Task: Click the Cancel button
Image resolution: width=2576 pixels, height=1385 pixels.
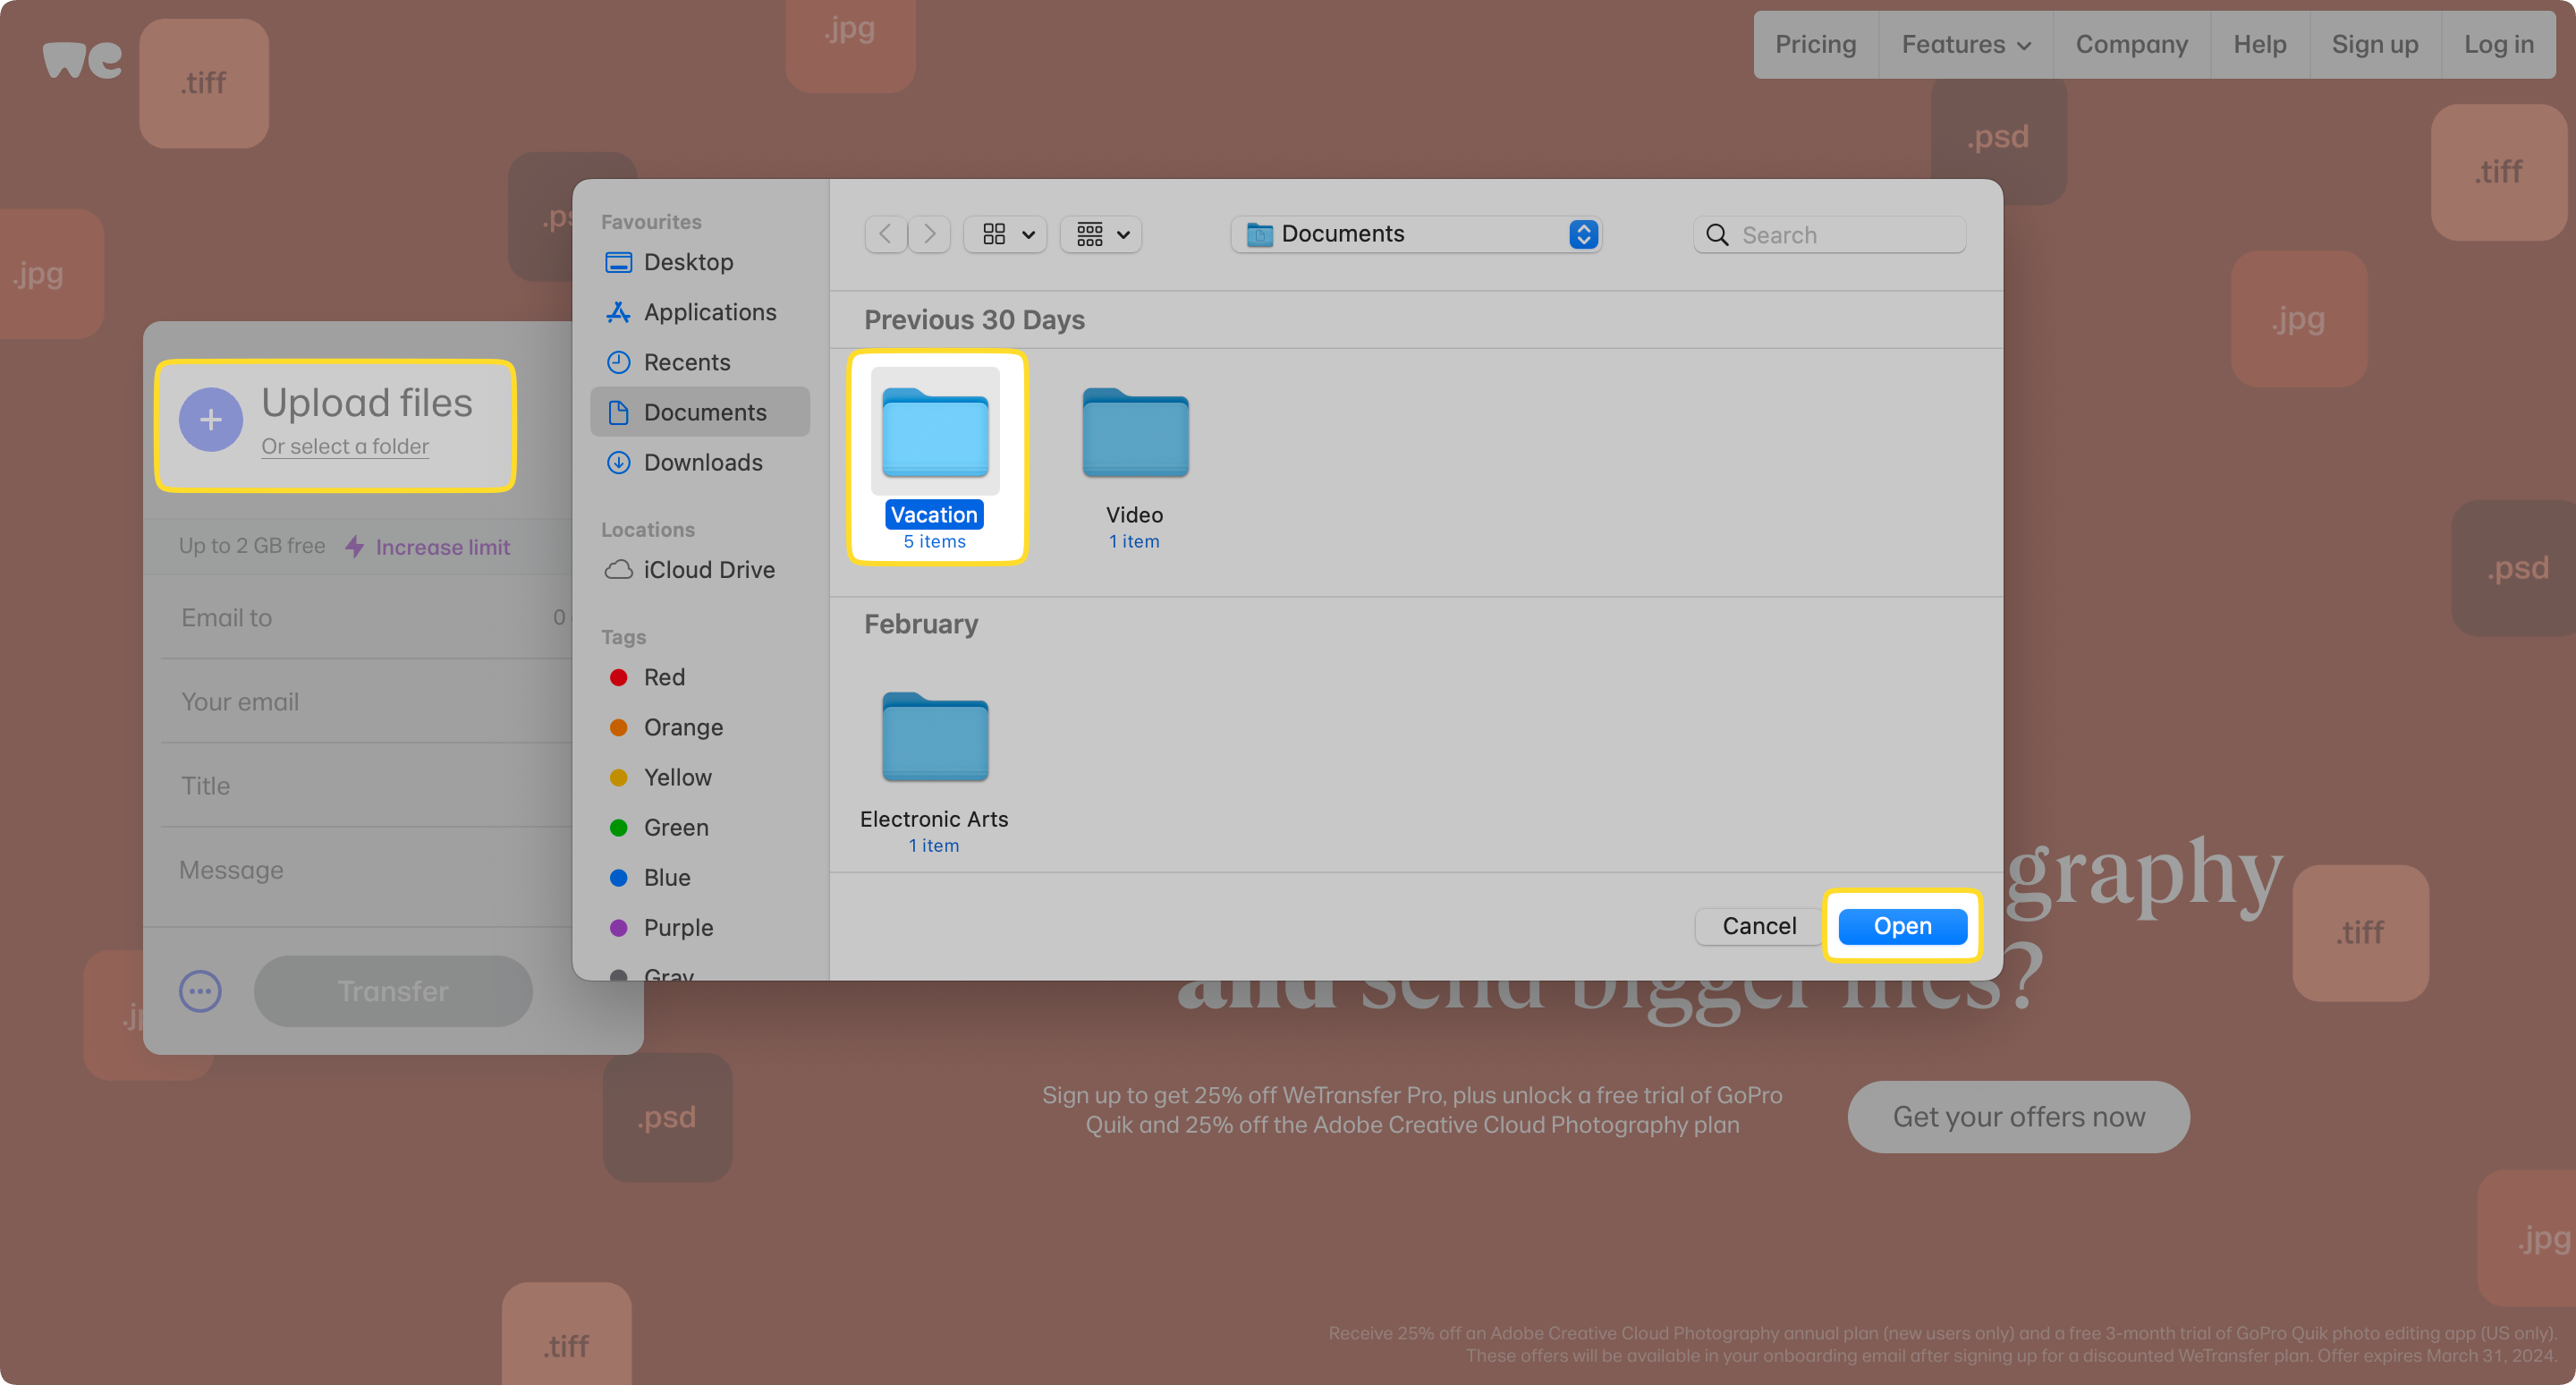Action: point(1759,924)
